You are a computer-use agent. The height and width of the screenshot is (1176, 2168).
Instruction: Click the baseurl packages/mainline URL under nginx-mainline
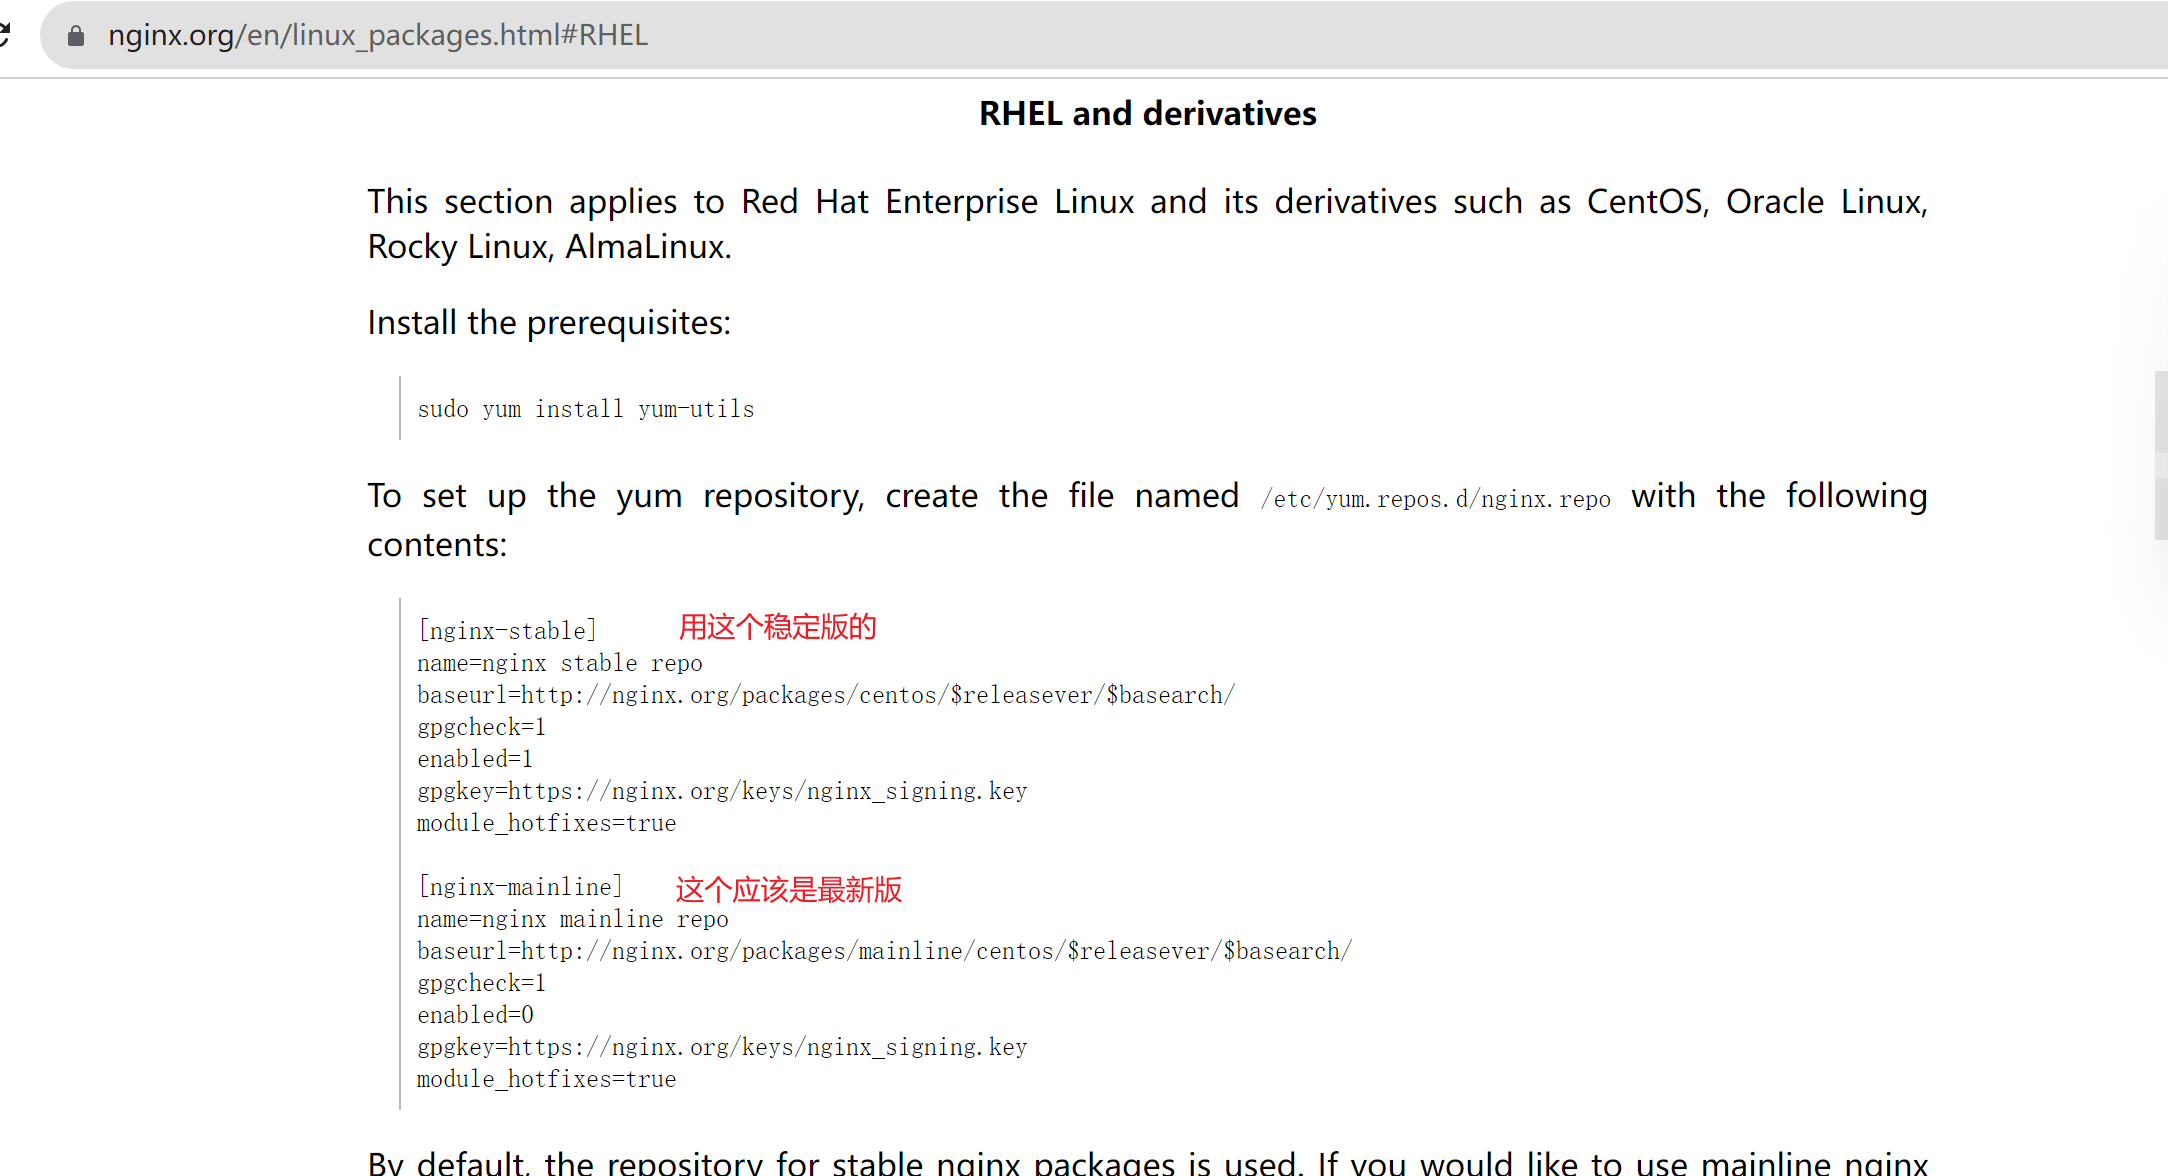pos(883,951)
